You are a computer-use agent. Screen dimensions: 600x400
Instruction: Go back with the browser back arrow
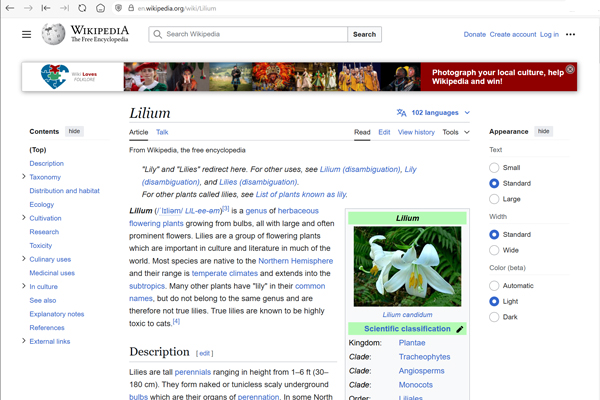[10, 8]
